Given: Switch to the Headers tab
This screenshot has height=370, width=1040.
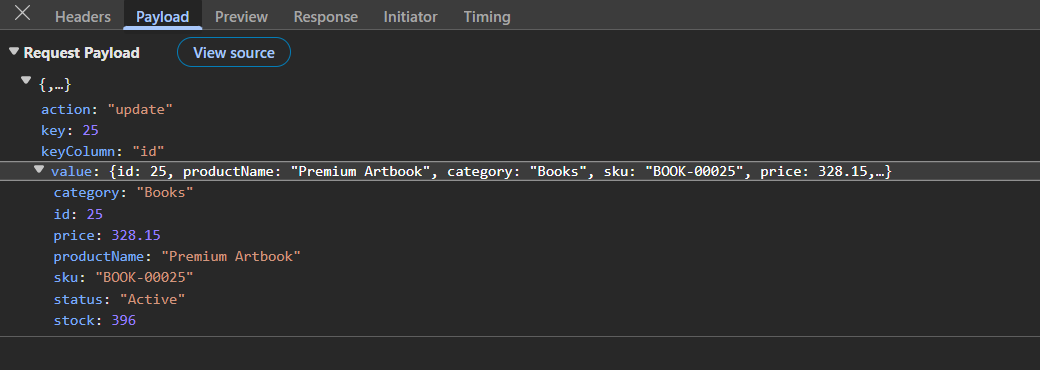Looking at the screenshot, I should click(83, 17).
